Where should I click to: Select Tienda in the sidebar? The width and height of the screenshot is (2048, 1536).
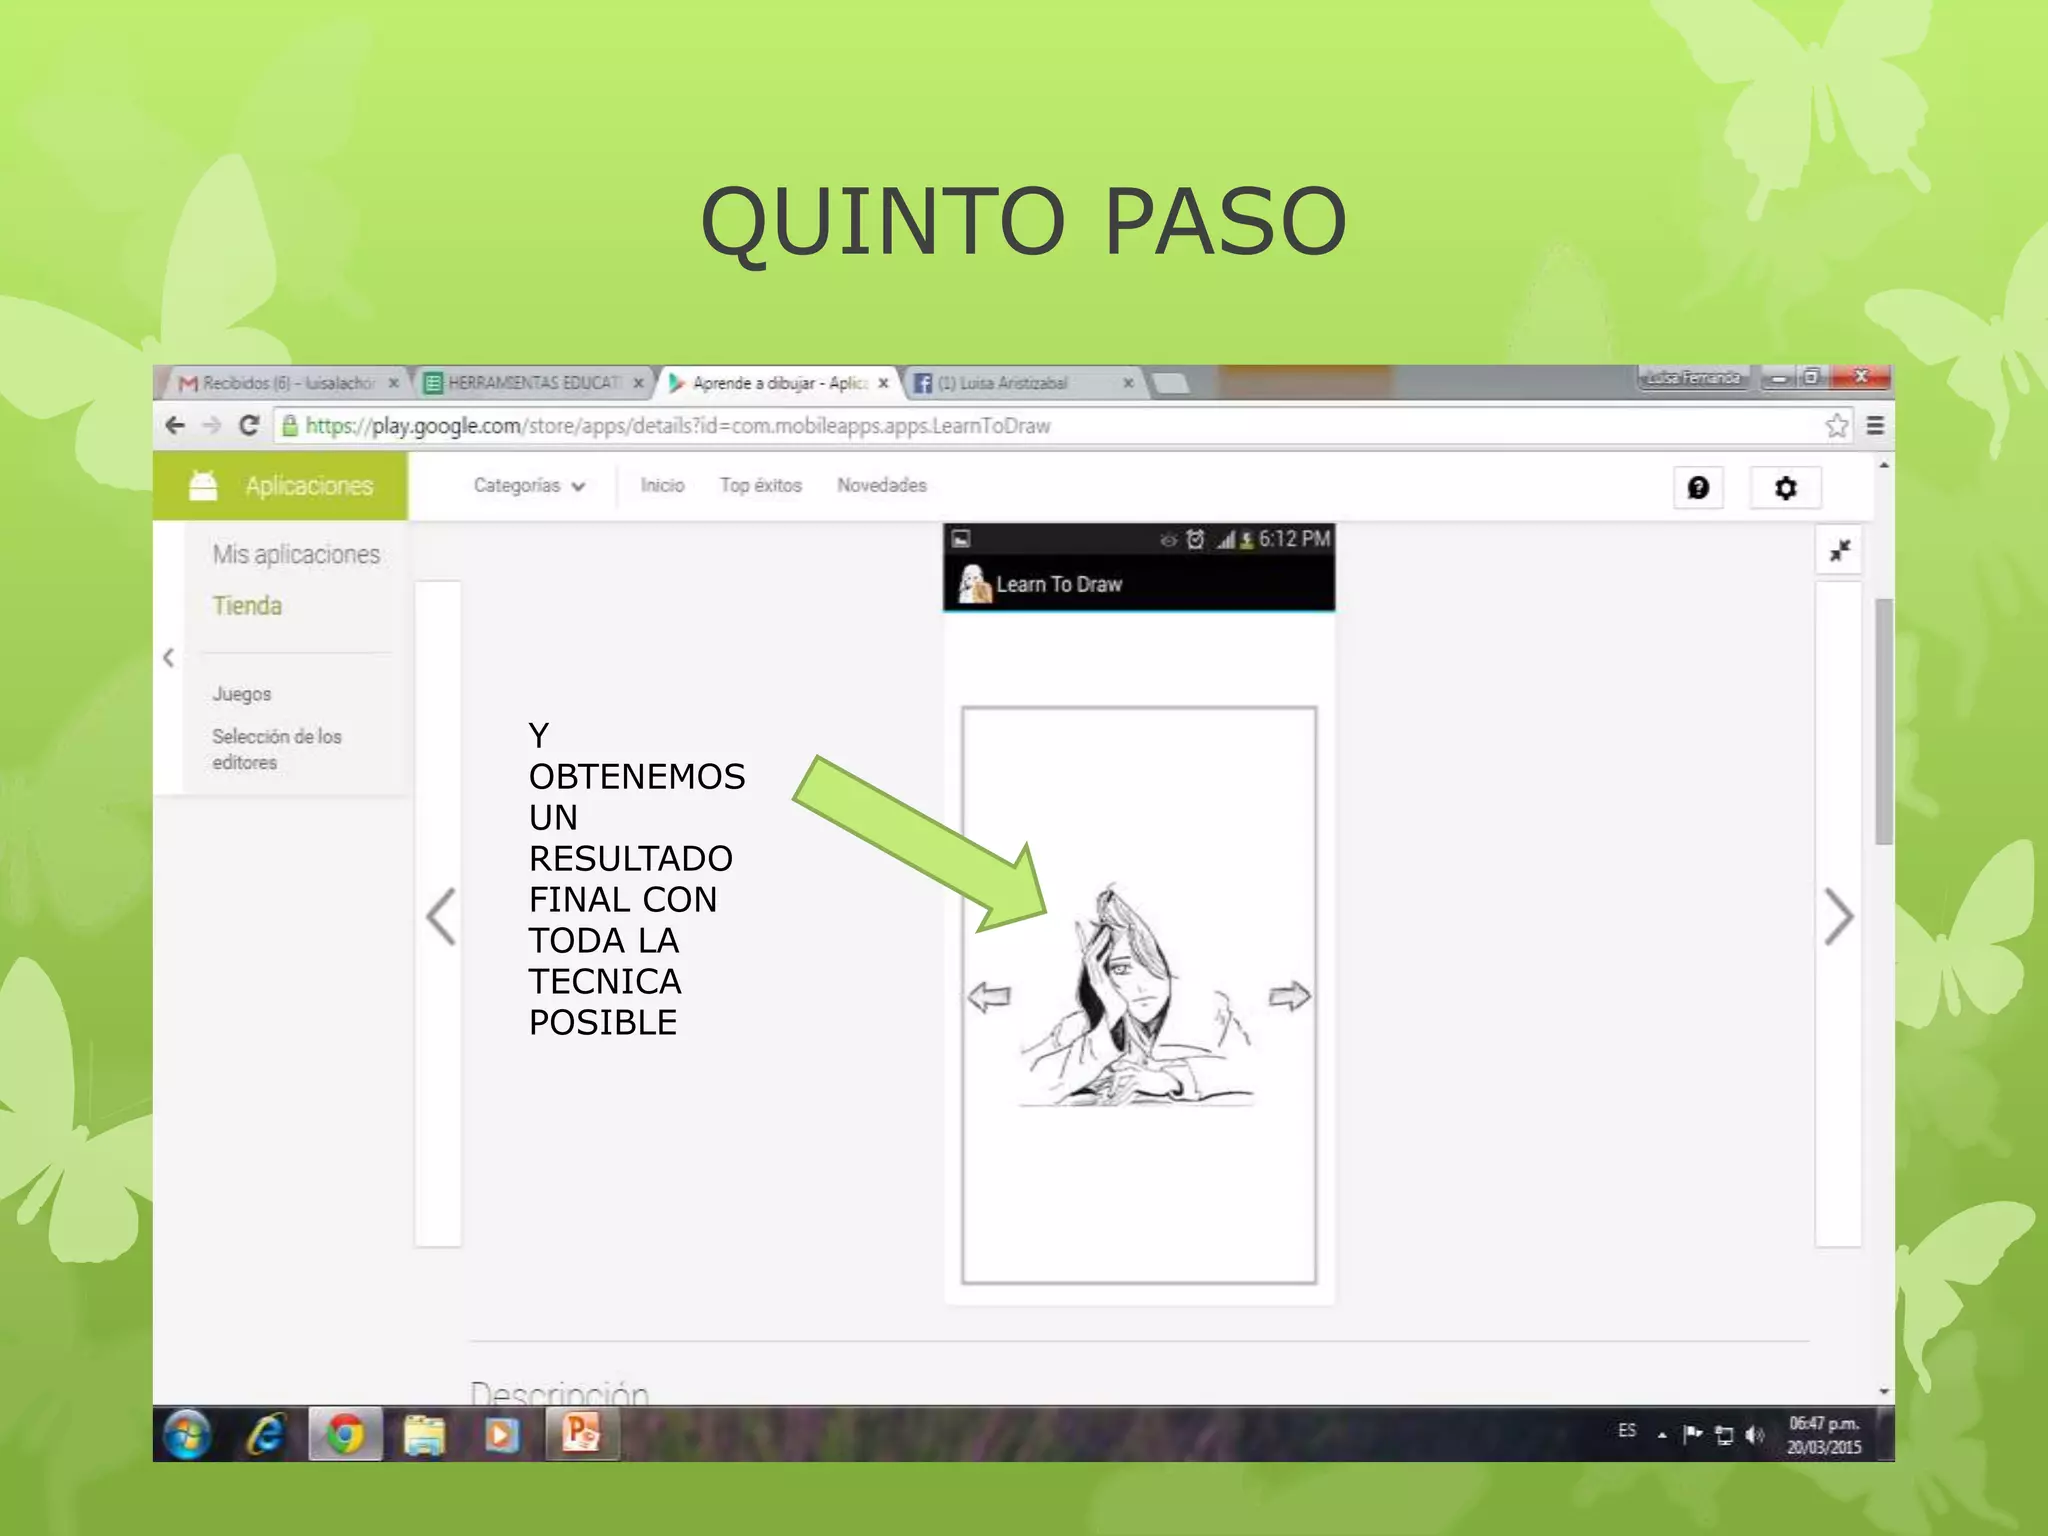(247, 606)
